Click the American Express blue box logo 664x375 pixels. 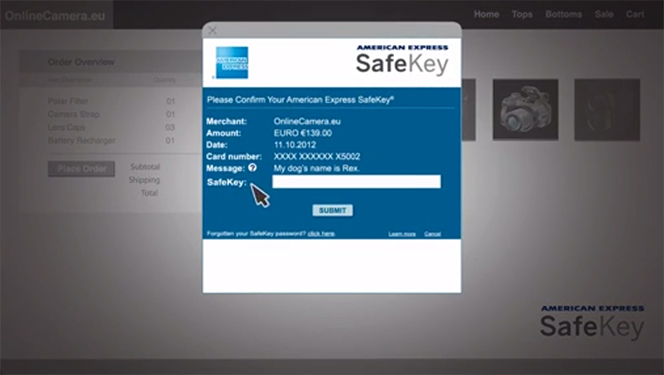[x=232, y=63]
